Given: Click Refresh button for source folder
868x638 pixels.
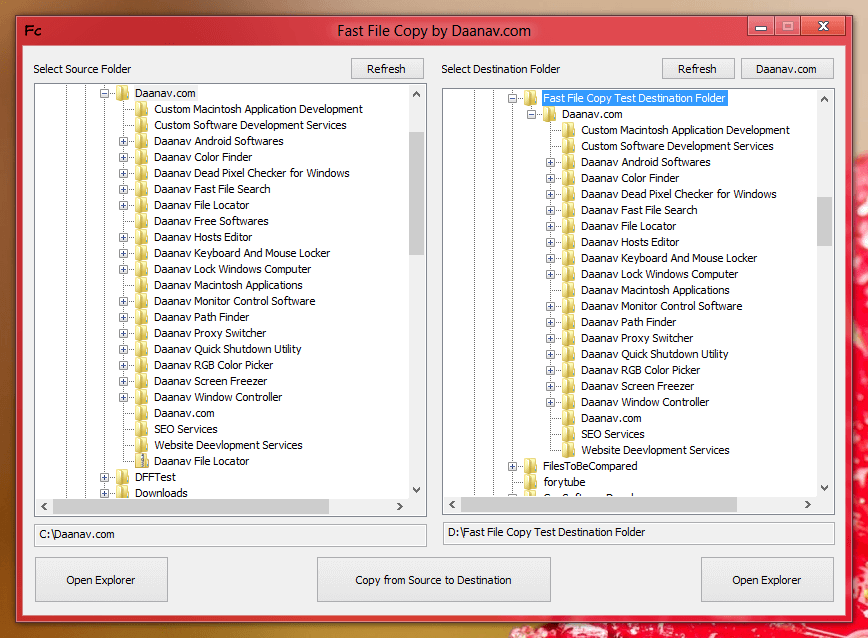Looking at the screenshot, I should pyautogui.click(x=387, y=69).
